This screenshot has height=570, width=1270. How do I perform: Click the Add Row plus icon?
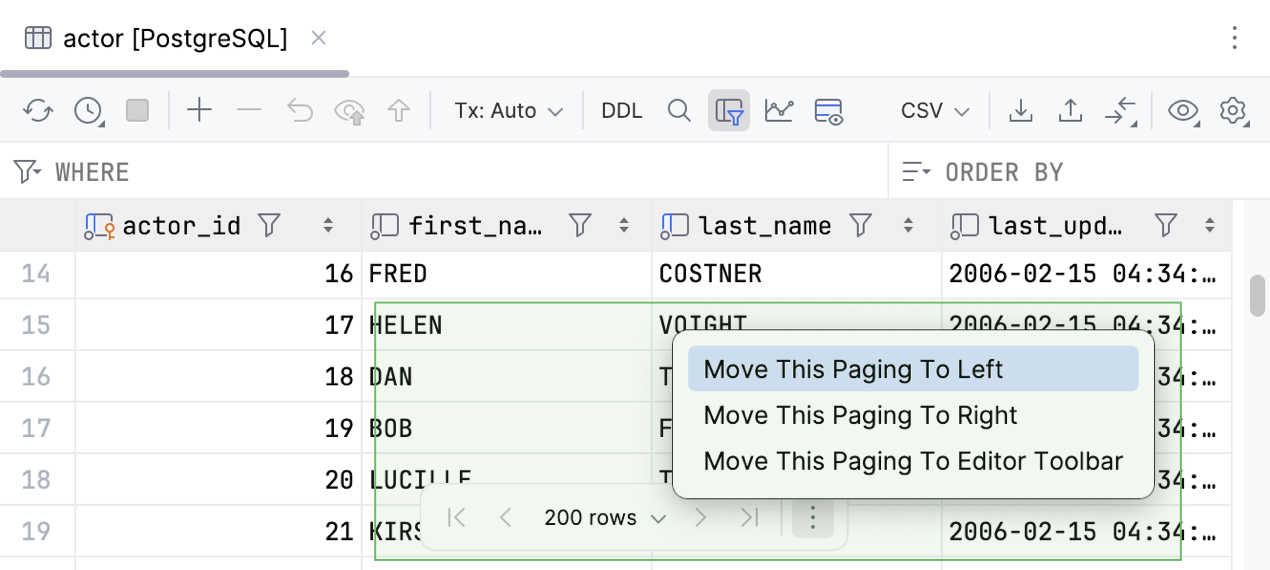click(200, 110)
